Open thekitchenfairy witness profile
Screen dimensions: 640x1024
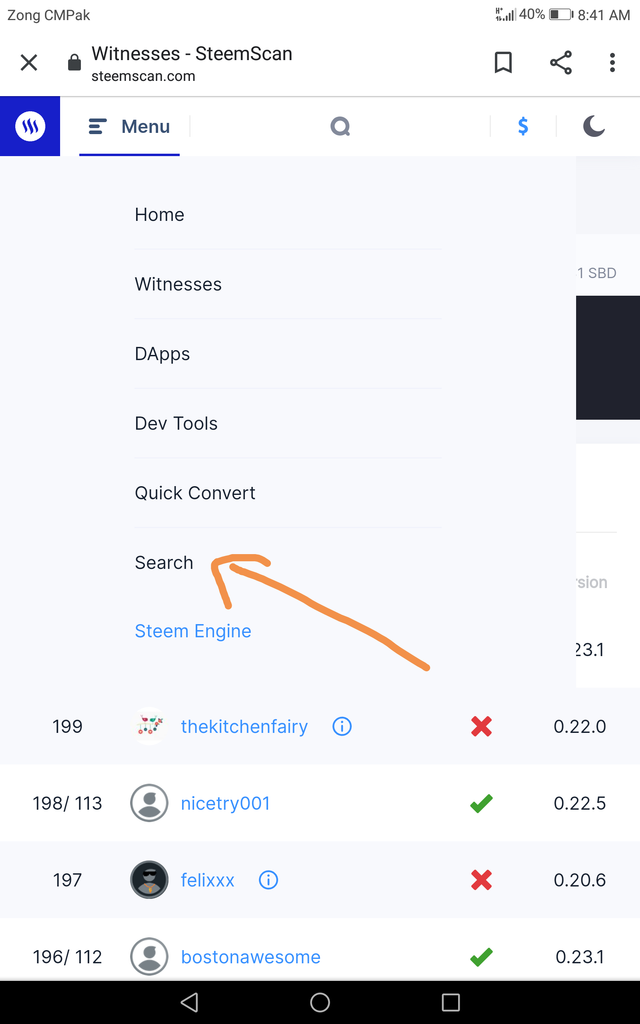(244, 727)
